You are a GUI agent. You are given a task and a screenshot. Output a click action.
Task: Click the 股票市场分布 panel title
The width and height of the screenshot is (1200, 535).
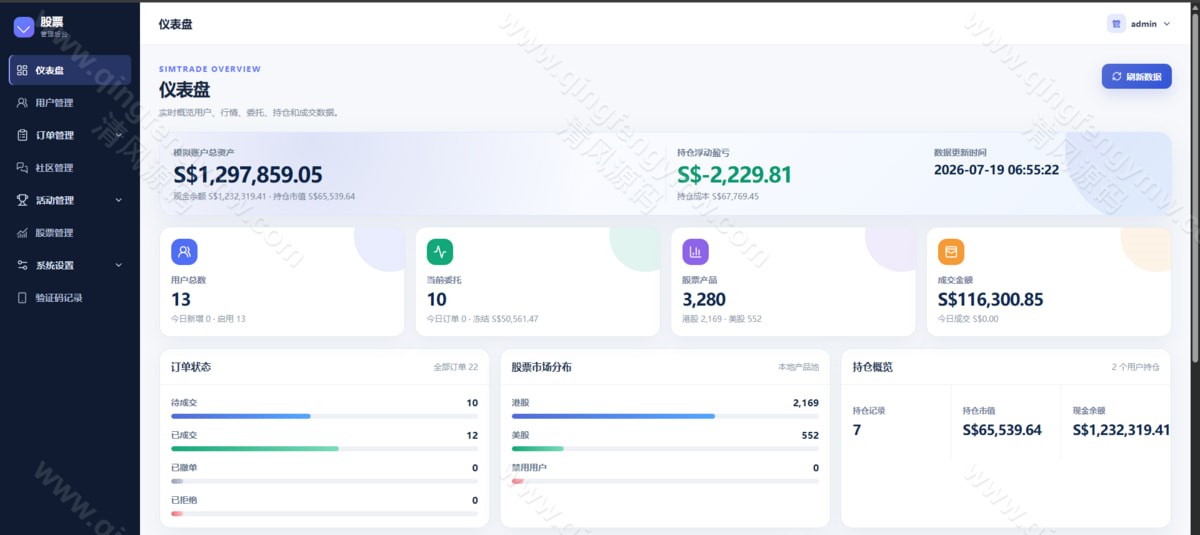click(541, 367)
